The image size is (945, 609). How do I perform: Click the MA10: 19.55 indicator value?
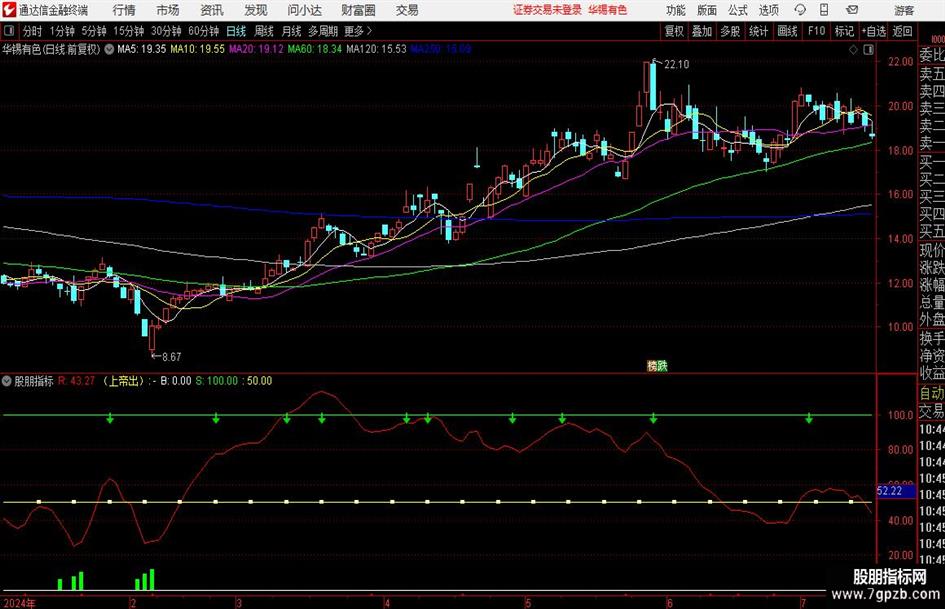pyautogui.click(x=198, y=49)
